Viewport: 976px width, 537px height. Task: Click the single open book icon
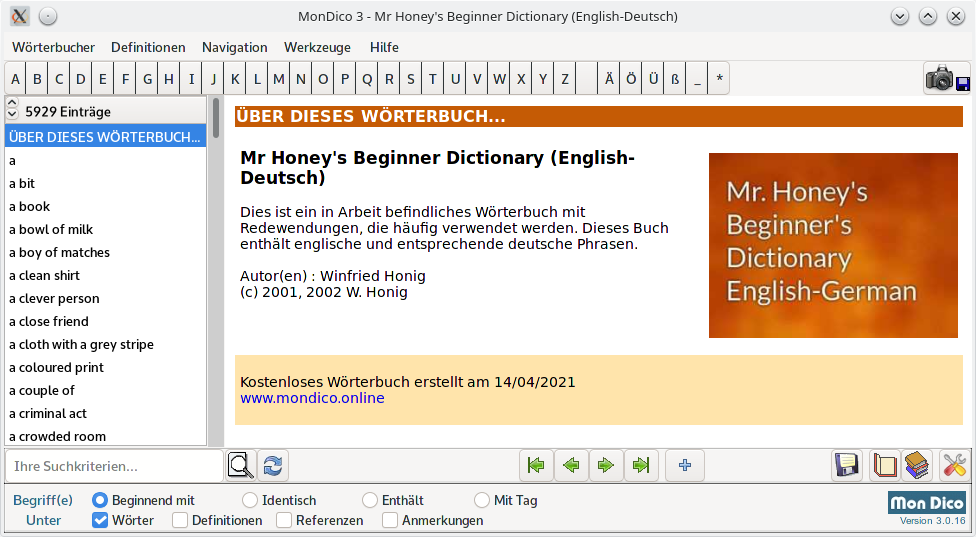[x=884, y=465]
